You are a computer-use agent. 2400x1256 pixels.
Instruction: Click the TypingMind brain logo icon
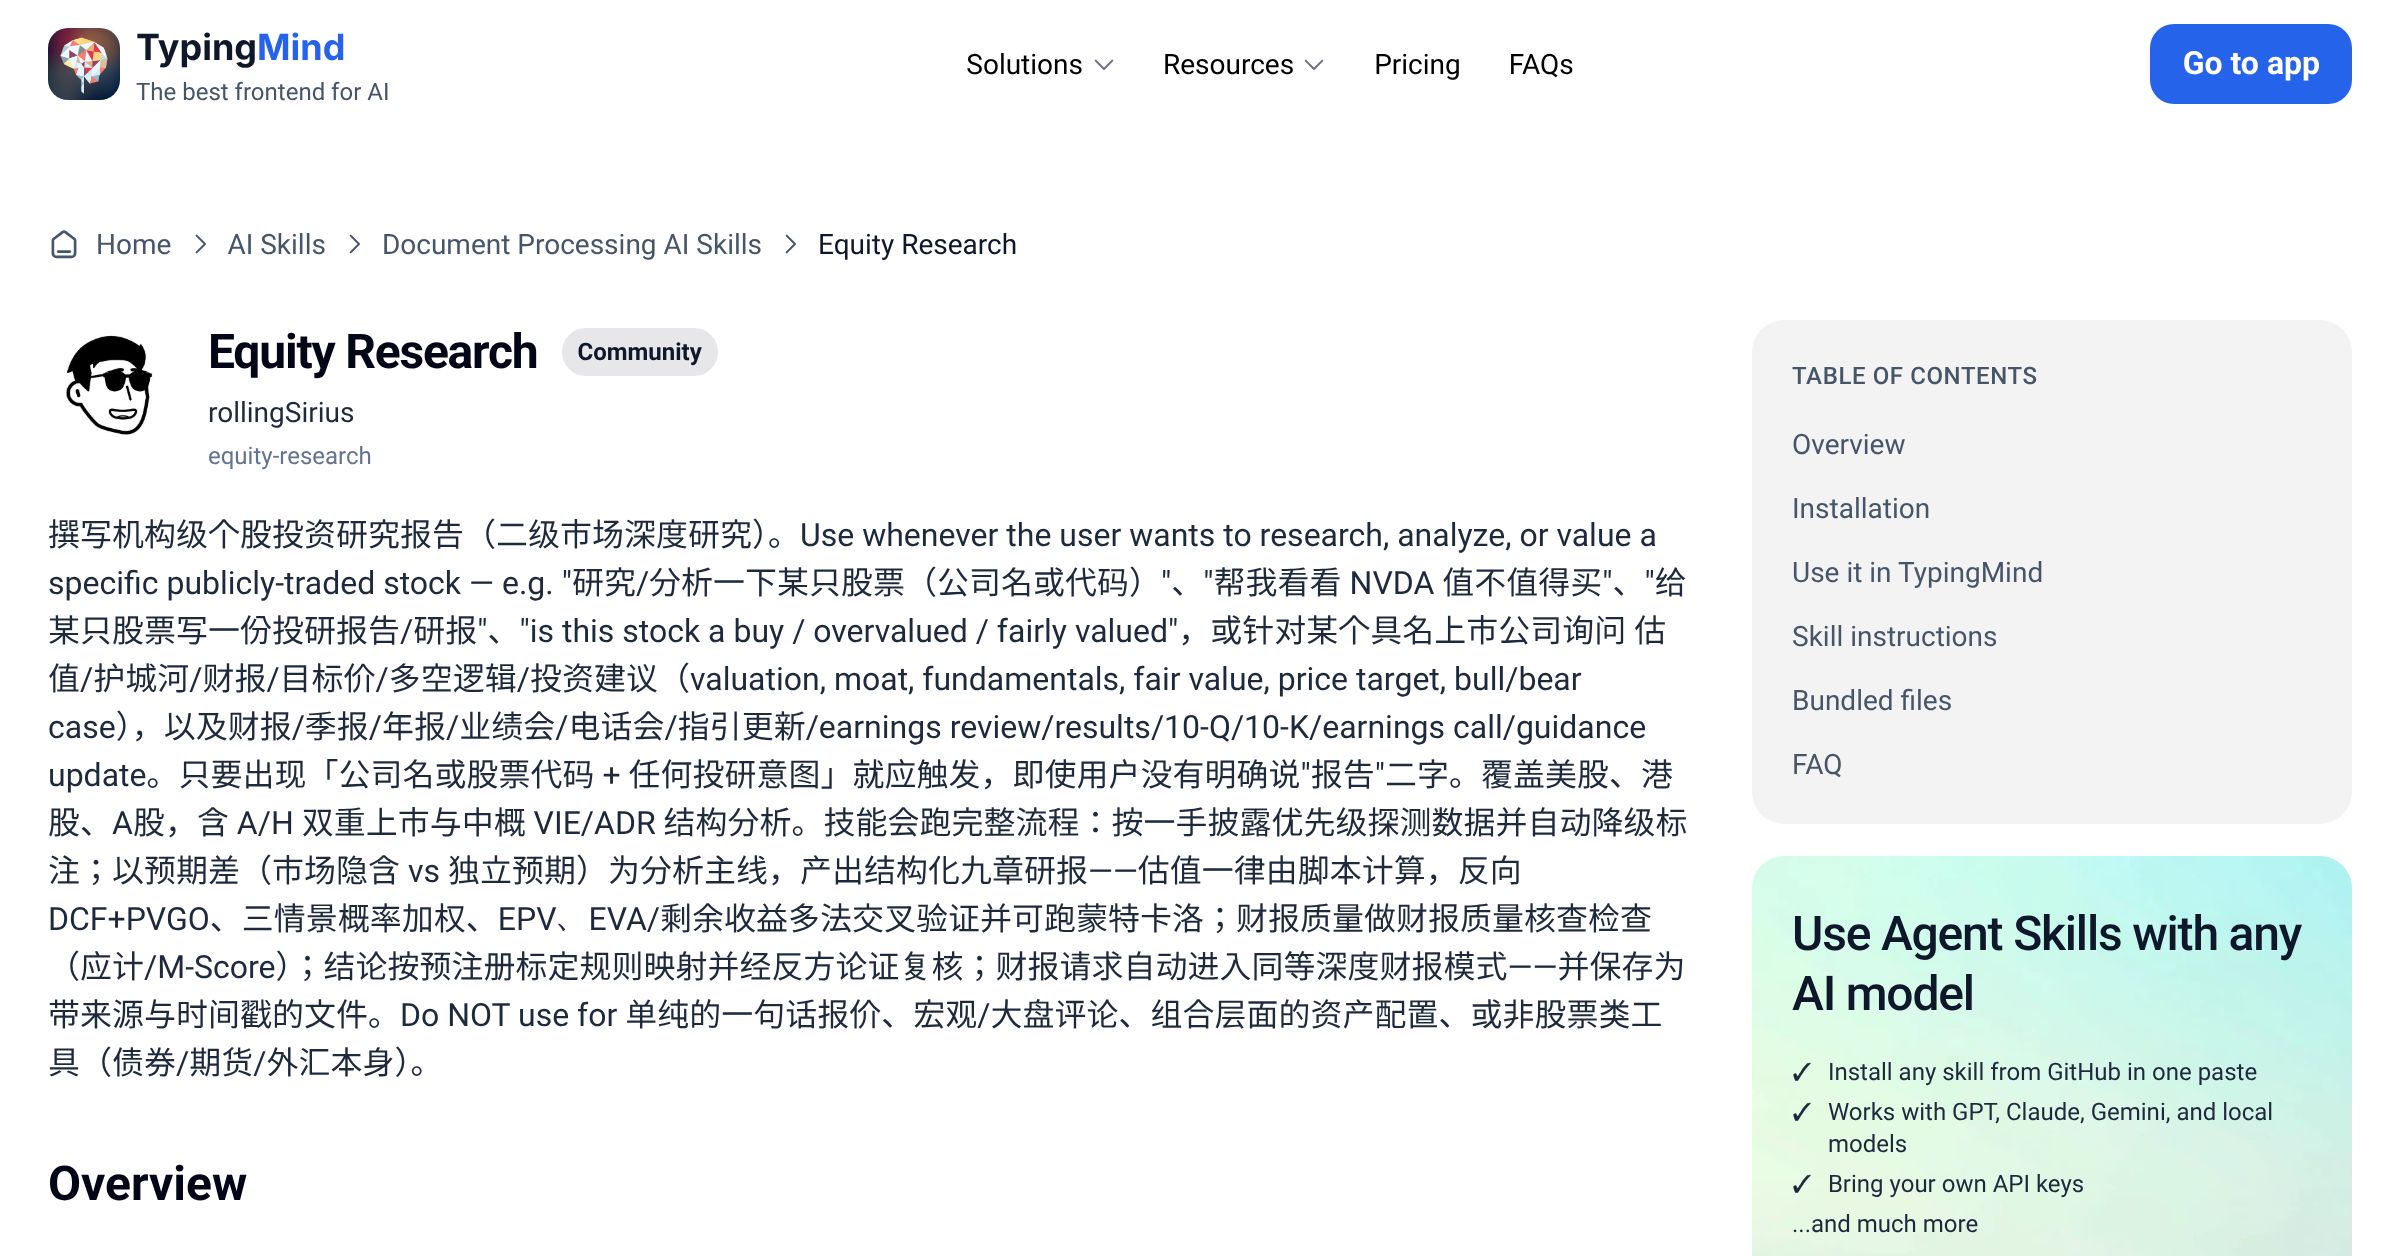(84, 64)
